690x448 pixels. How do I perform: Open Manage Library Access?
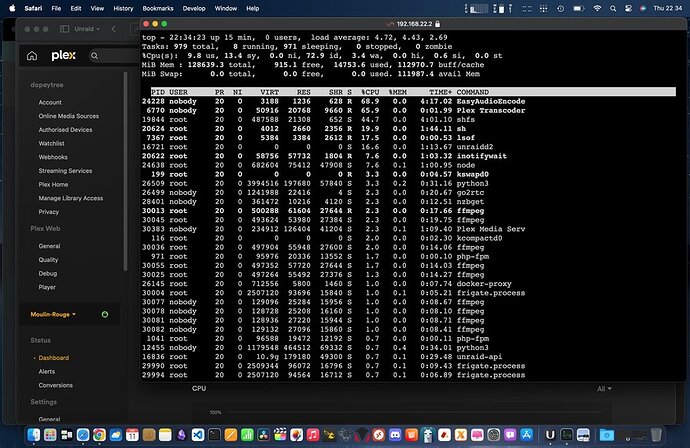click(71, 198)
